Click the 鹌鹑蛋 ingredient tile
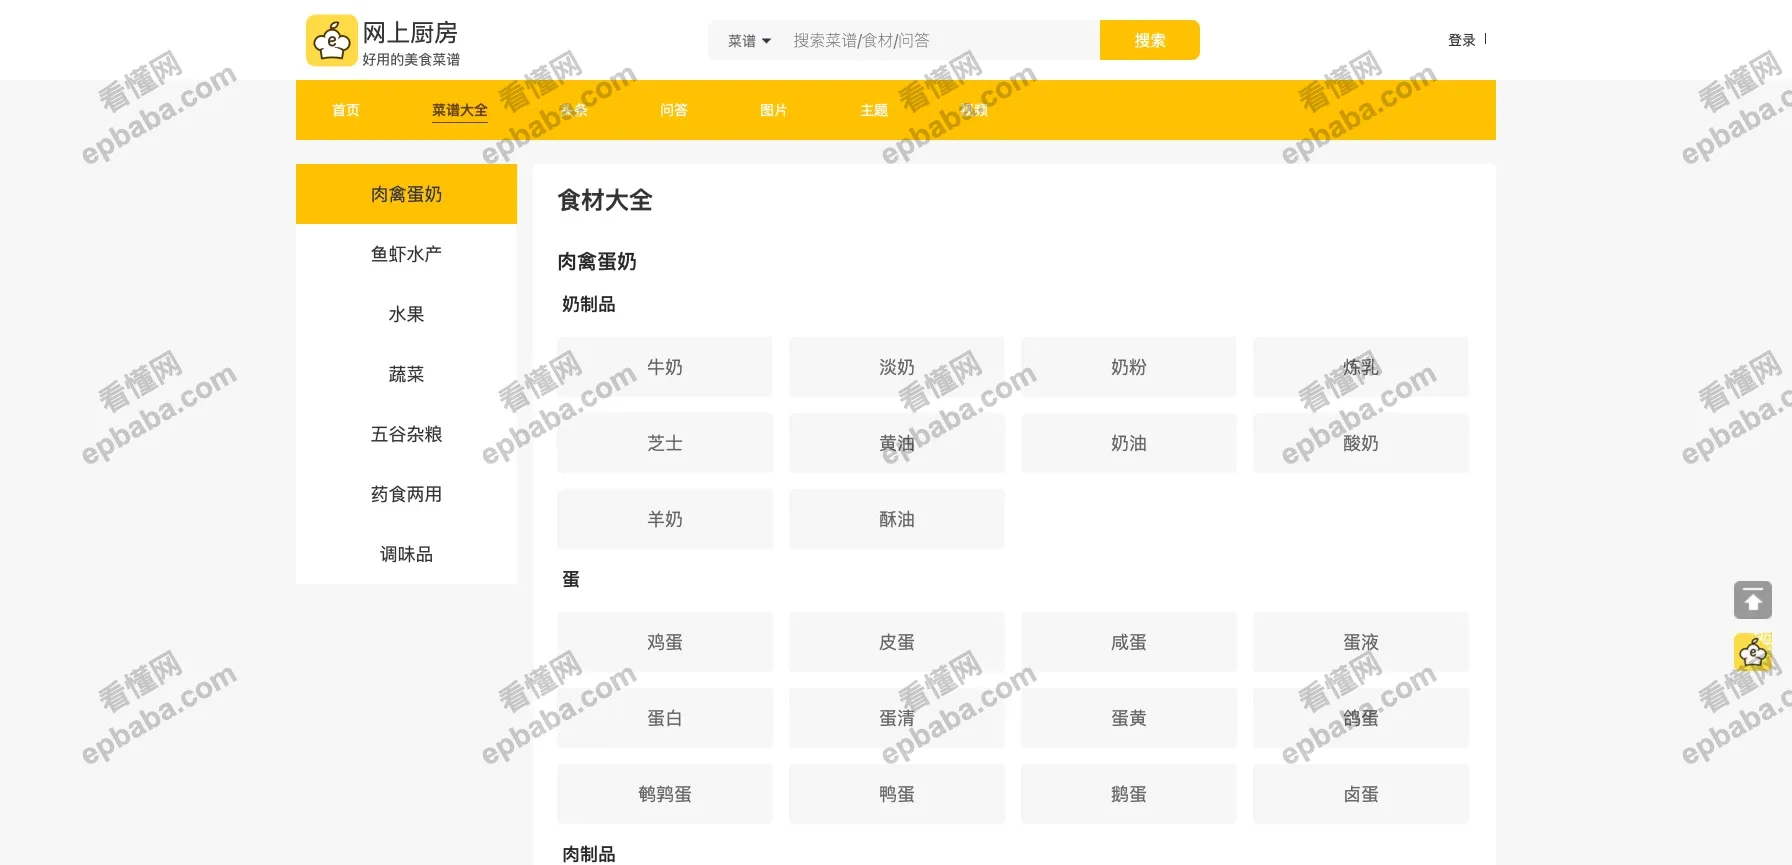The image size is (1792, 865). click(664, 794)
